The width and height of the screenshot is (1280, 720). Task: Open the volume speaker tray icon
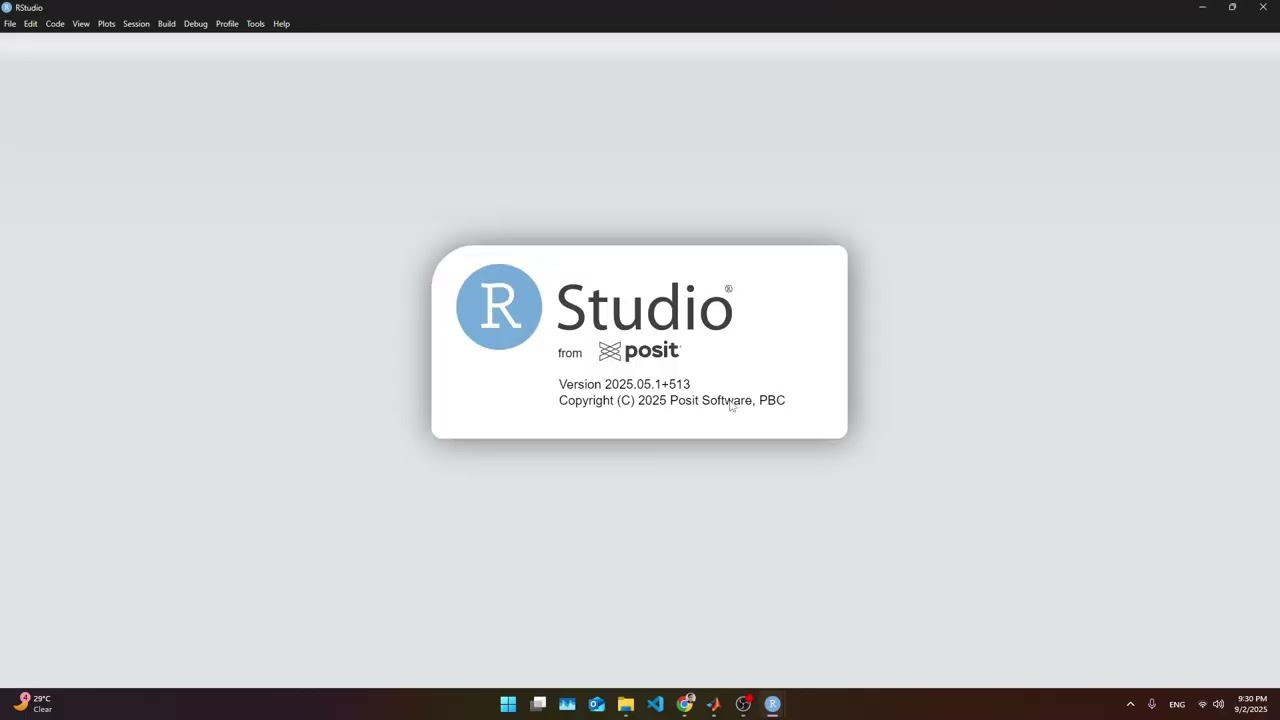[x=1218, y=704]
